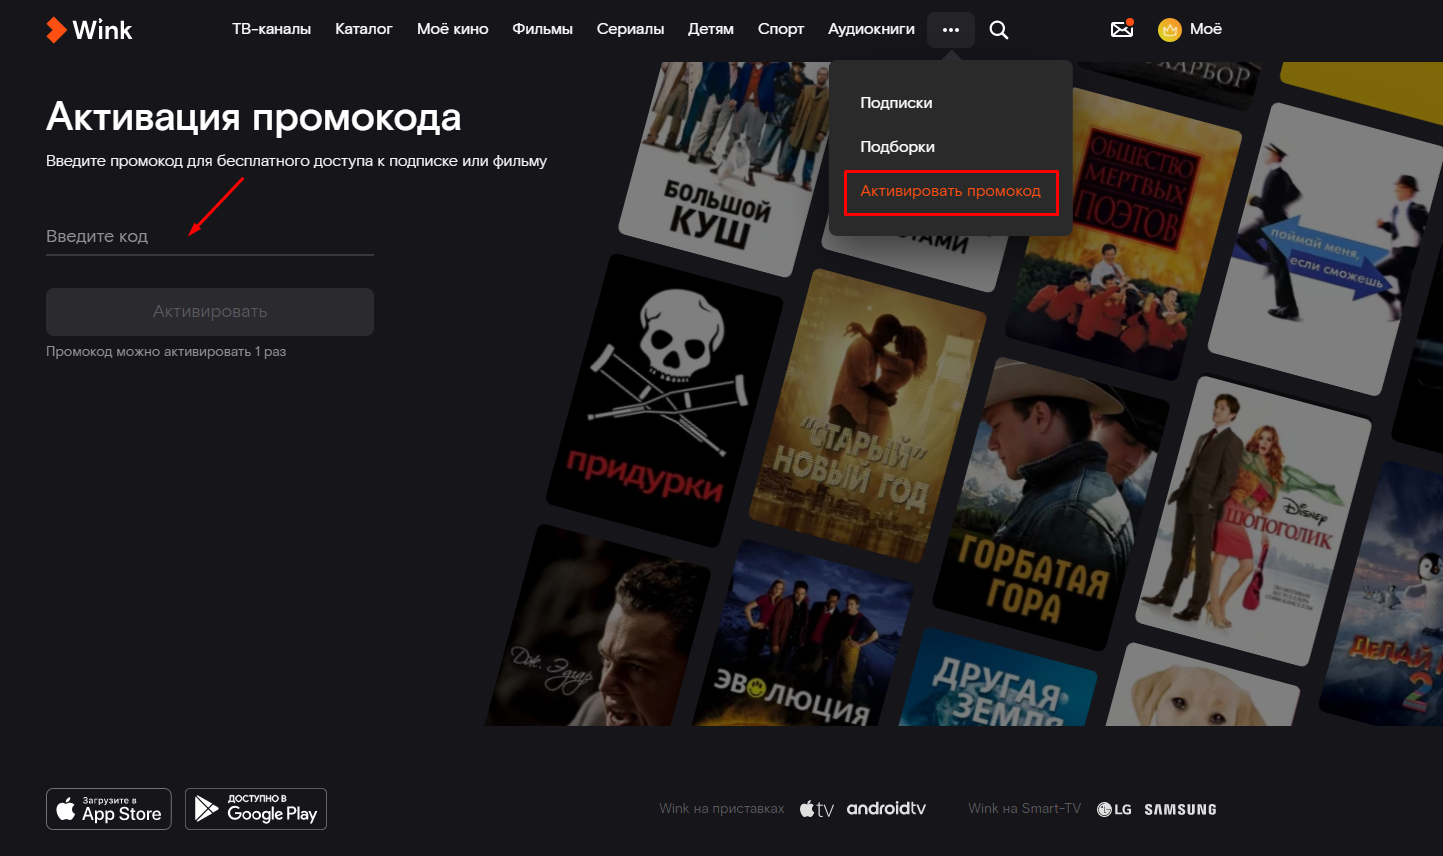Choose Активировать промокод in dropdown

pos(951,191)
